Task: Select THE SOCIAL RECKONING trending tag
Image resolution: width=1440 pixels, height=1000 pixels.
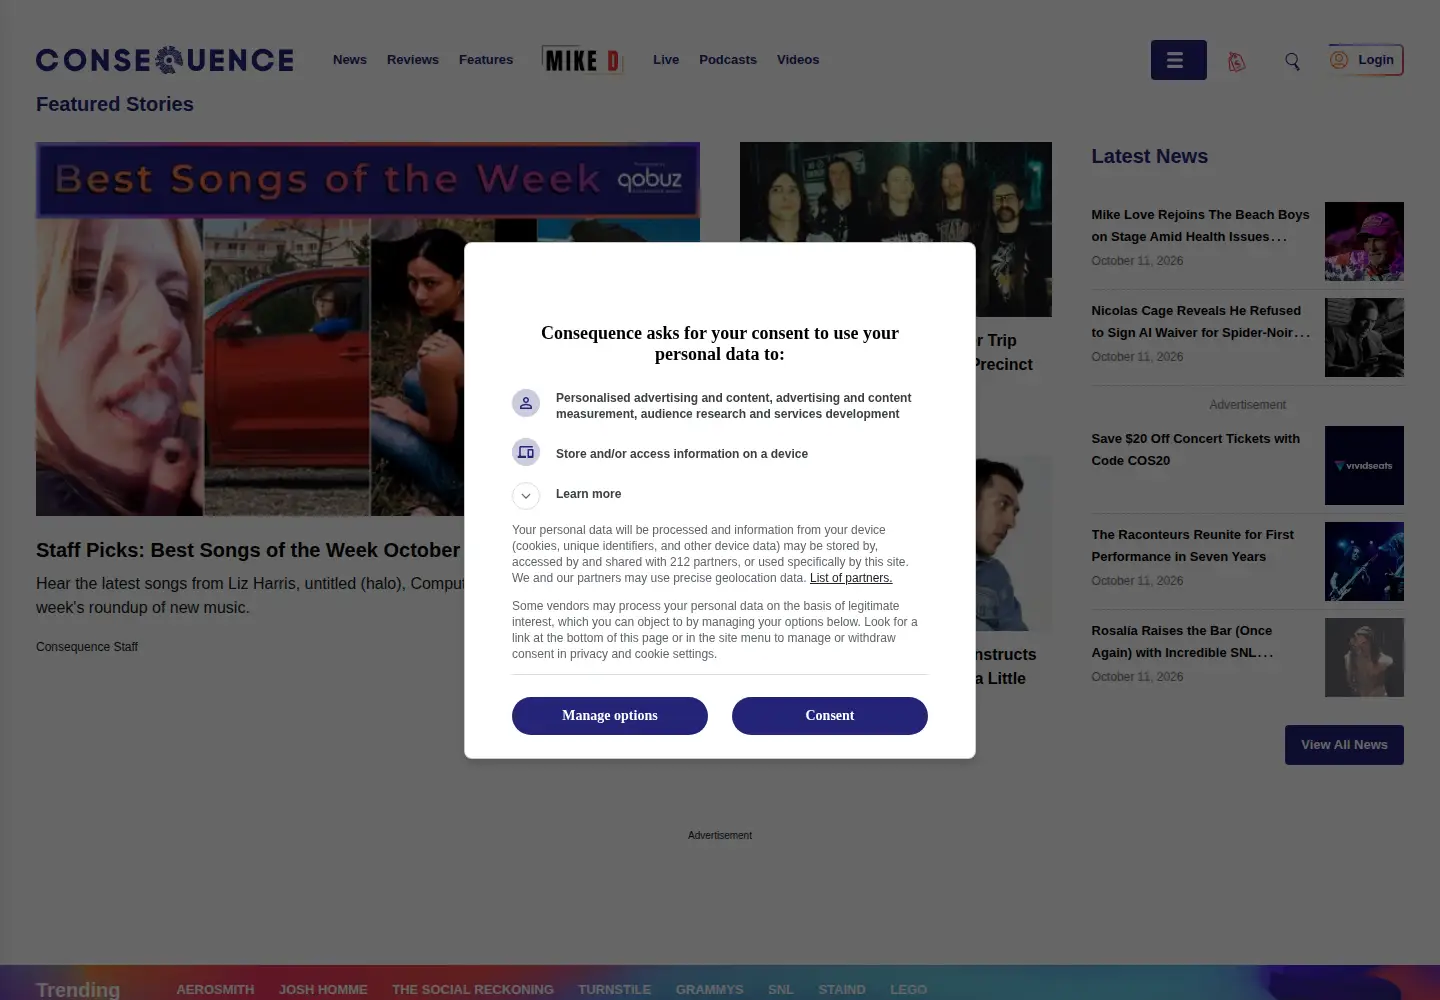Action: pos(473,989)
